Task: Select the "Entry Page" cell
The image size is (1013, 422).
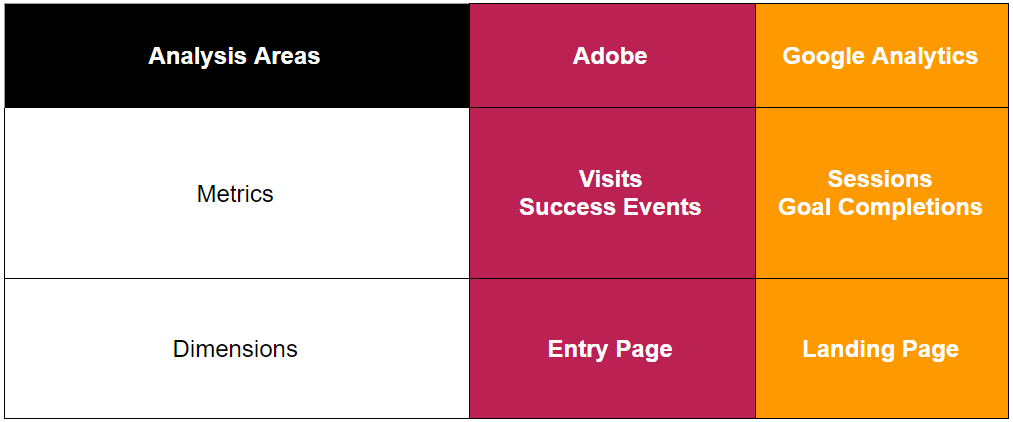Action: point(610,349)
